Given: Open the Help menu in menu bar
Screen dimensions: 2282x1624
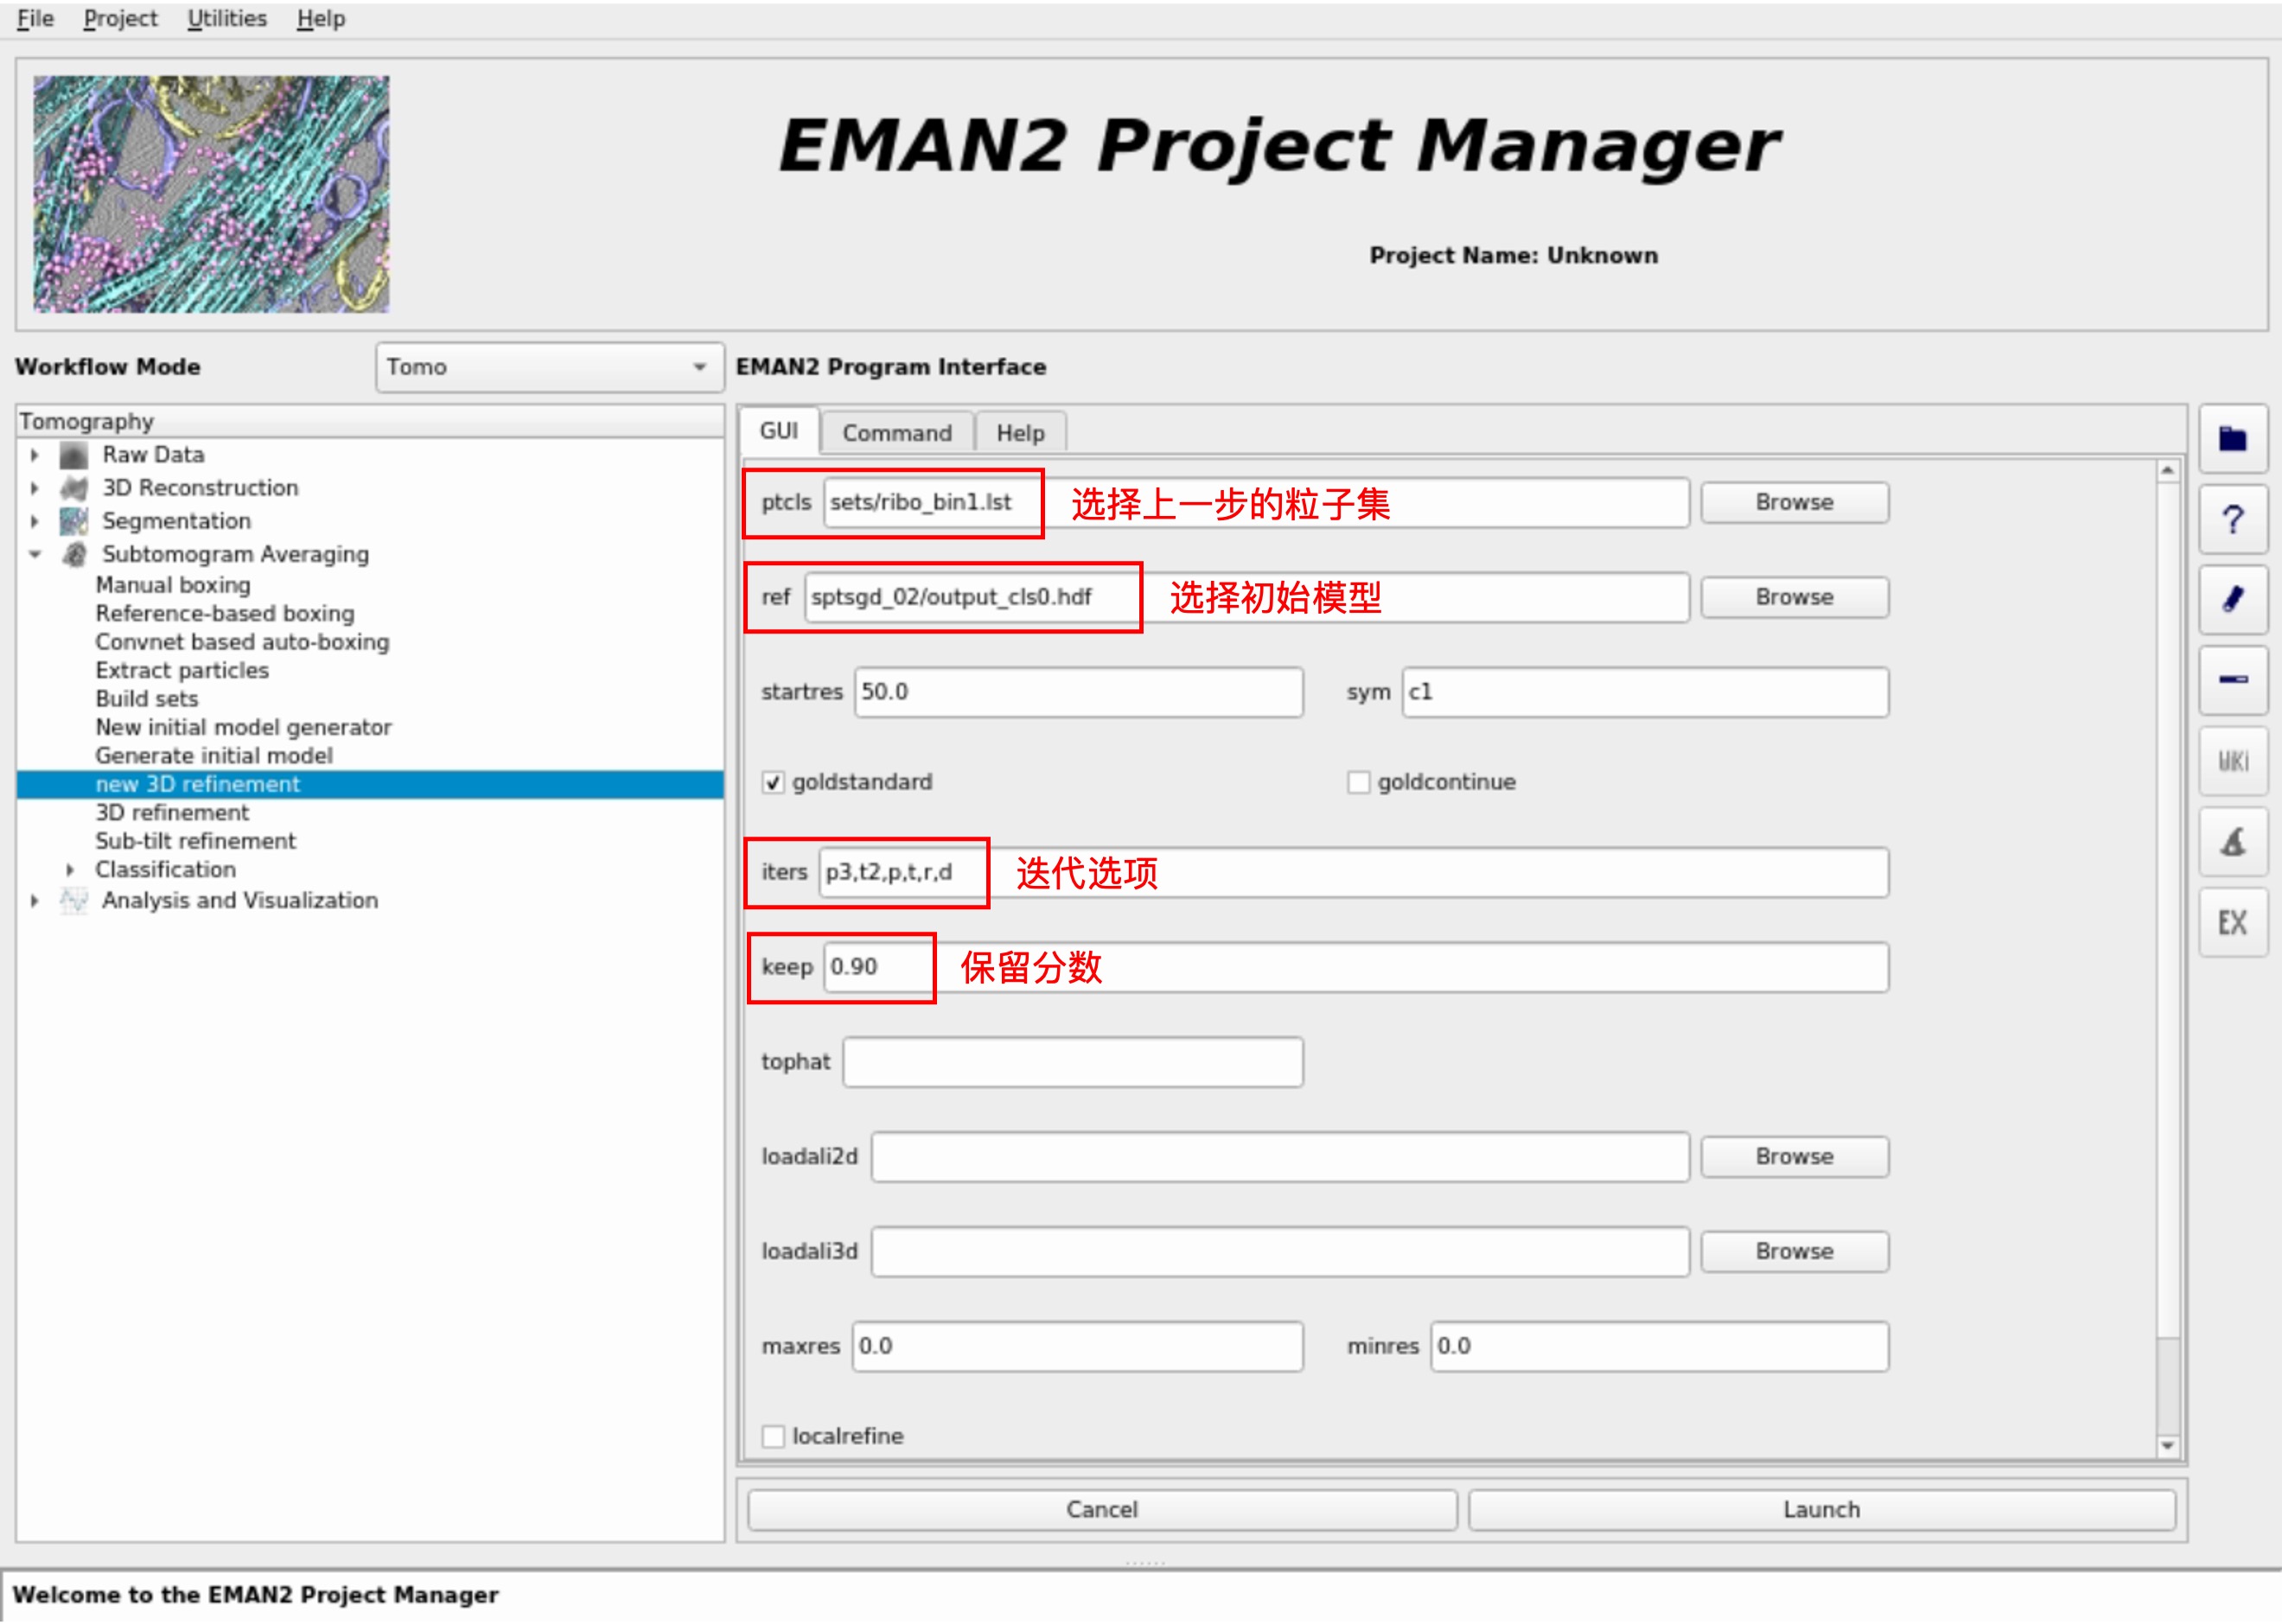Looking at the screenshot, I should [320, 19].
